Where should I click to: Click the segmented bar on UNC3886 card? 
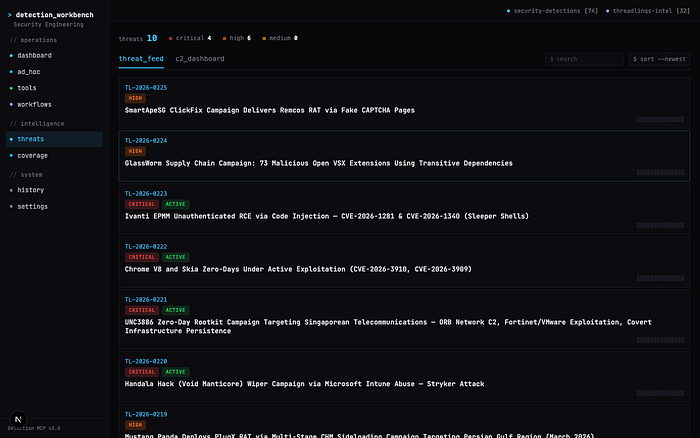tap(660, 340)
